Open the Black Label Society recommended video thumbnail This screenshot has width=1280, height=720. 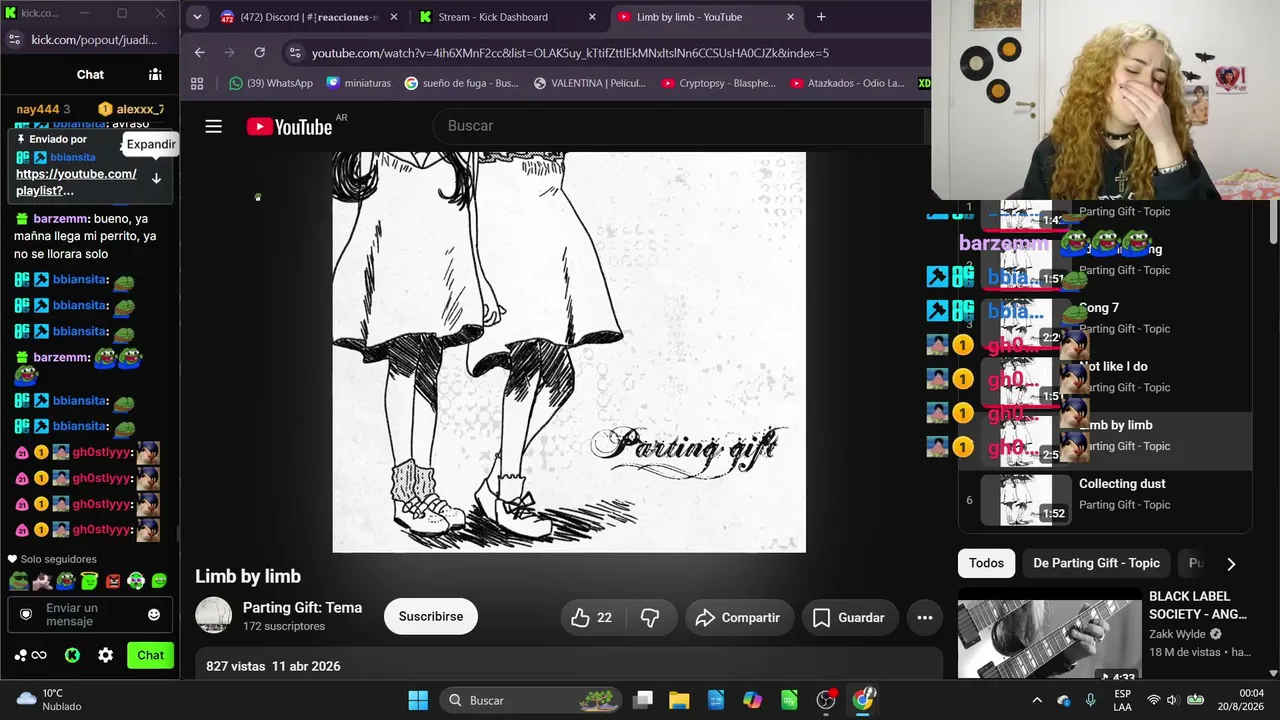[1049, 634]
